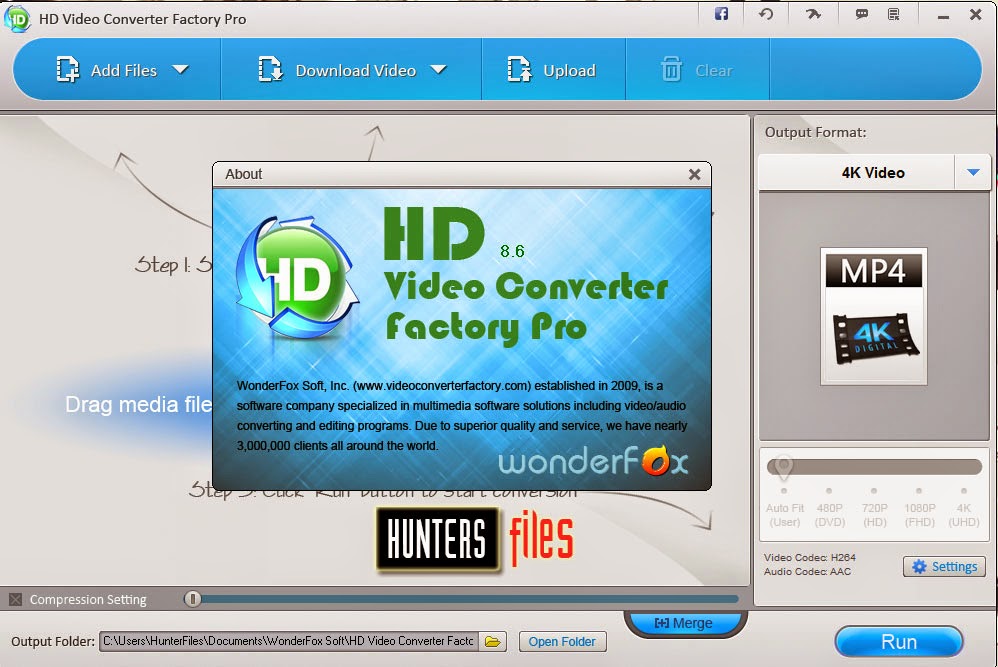Viewport: 998px width, 667px height.
Task: Select the 4K (UHD) resolution mark
Action: point(964,509)
